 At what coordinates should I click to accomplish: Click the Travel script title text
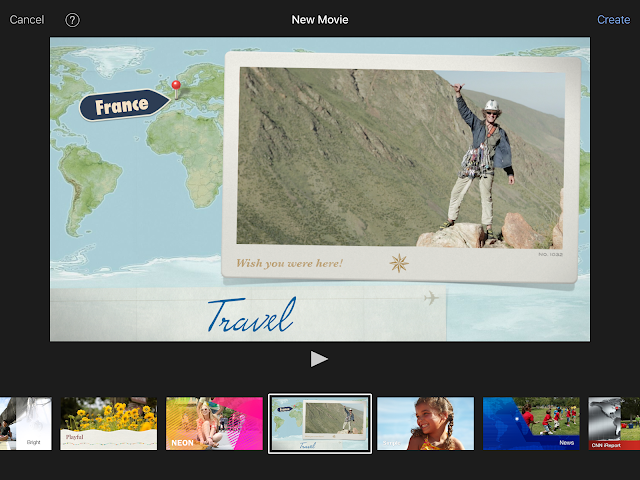point(251,315)
